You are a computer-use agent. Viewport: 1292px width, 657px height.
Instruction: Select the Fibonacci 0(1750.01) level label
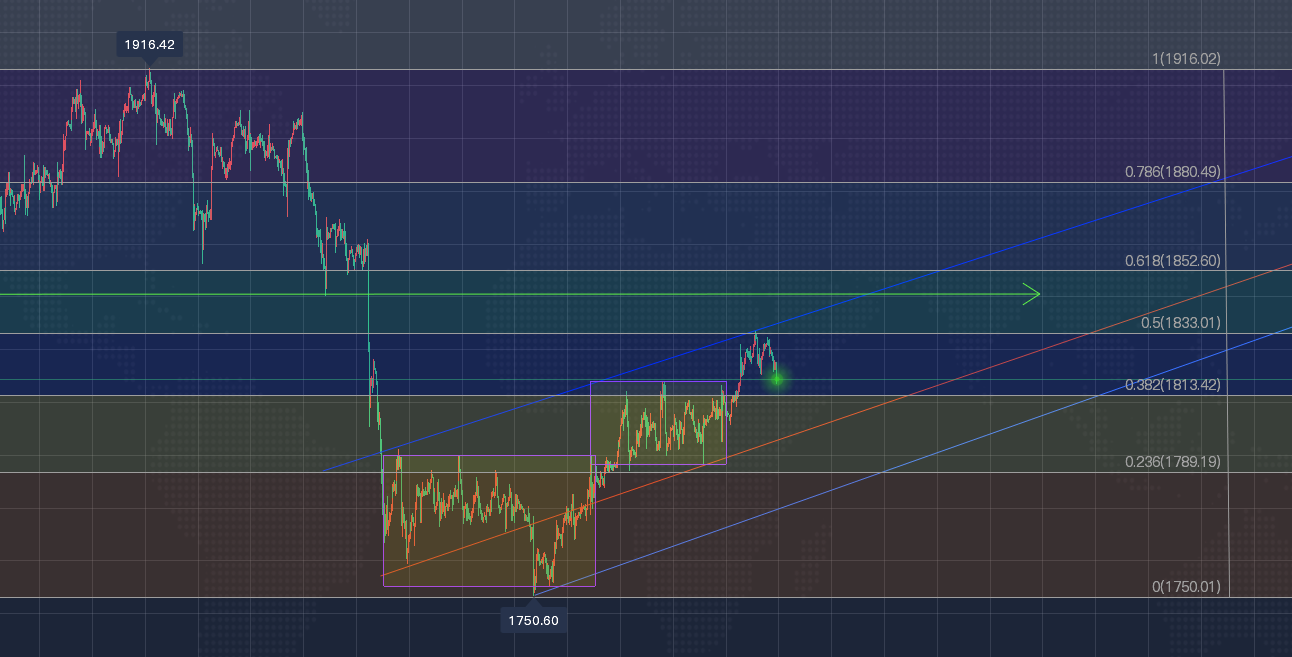click(1186, 587)
